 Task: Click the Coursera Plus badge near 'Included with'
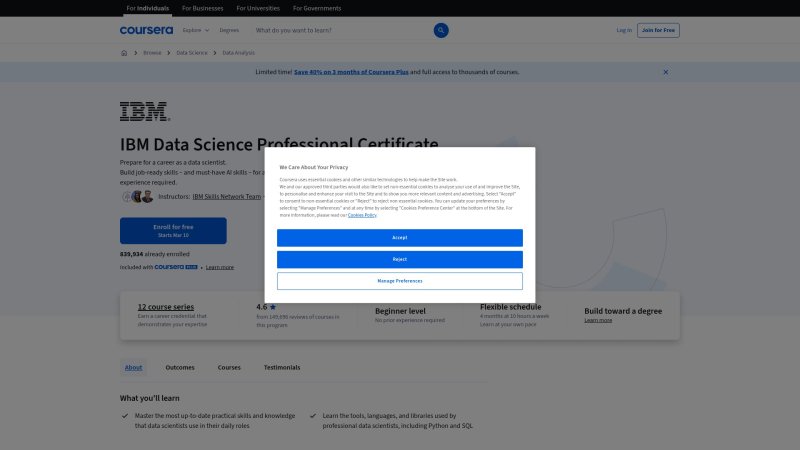point(176,267)
